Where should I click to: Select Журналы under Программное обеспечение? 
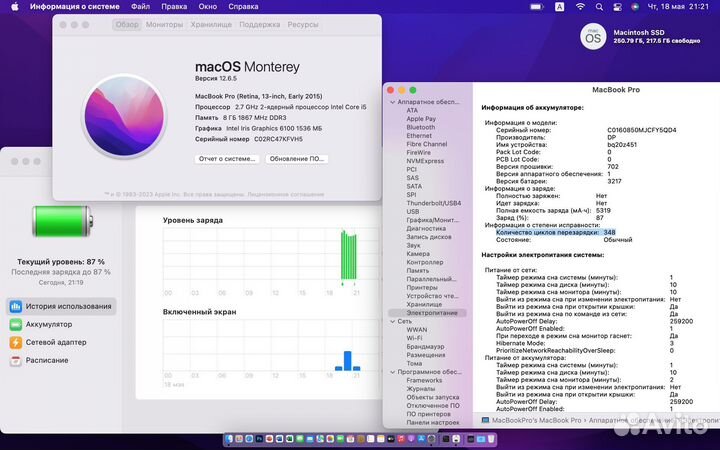421,388
